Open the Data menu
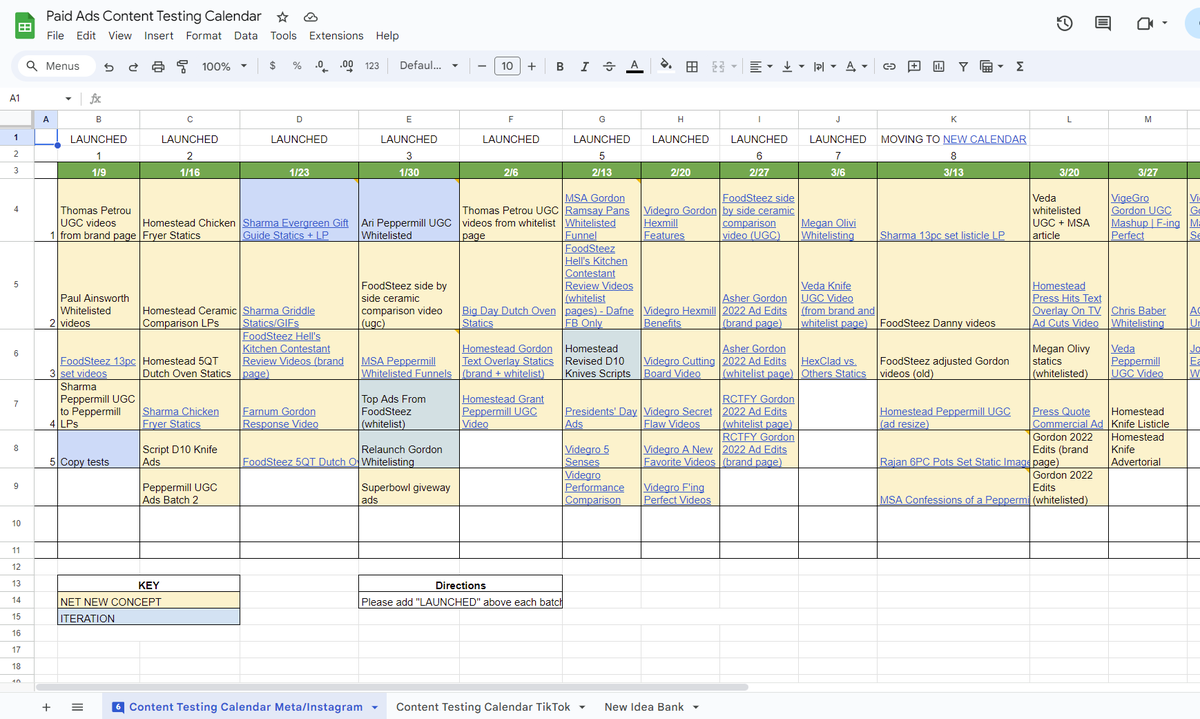Image resolution: width=1200 pixels, height=719 pixels. [246, 35]
